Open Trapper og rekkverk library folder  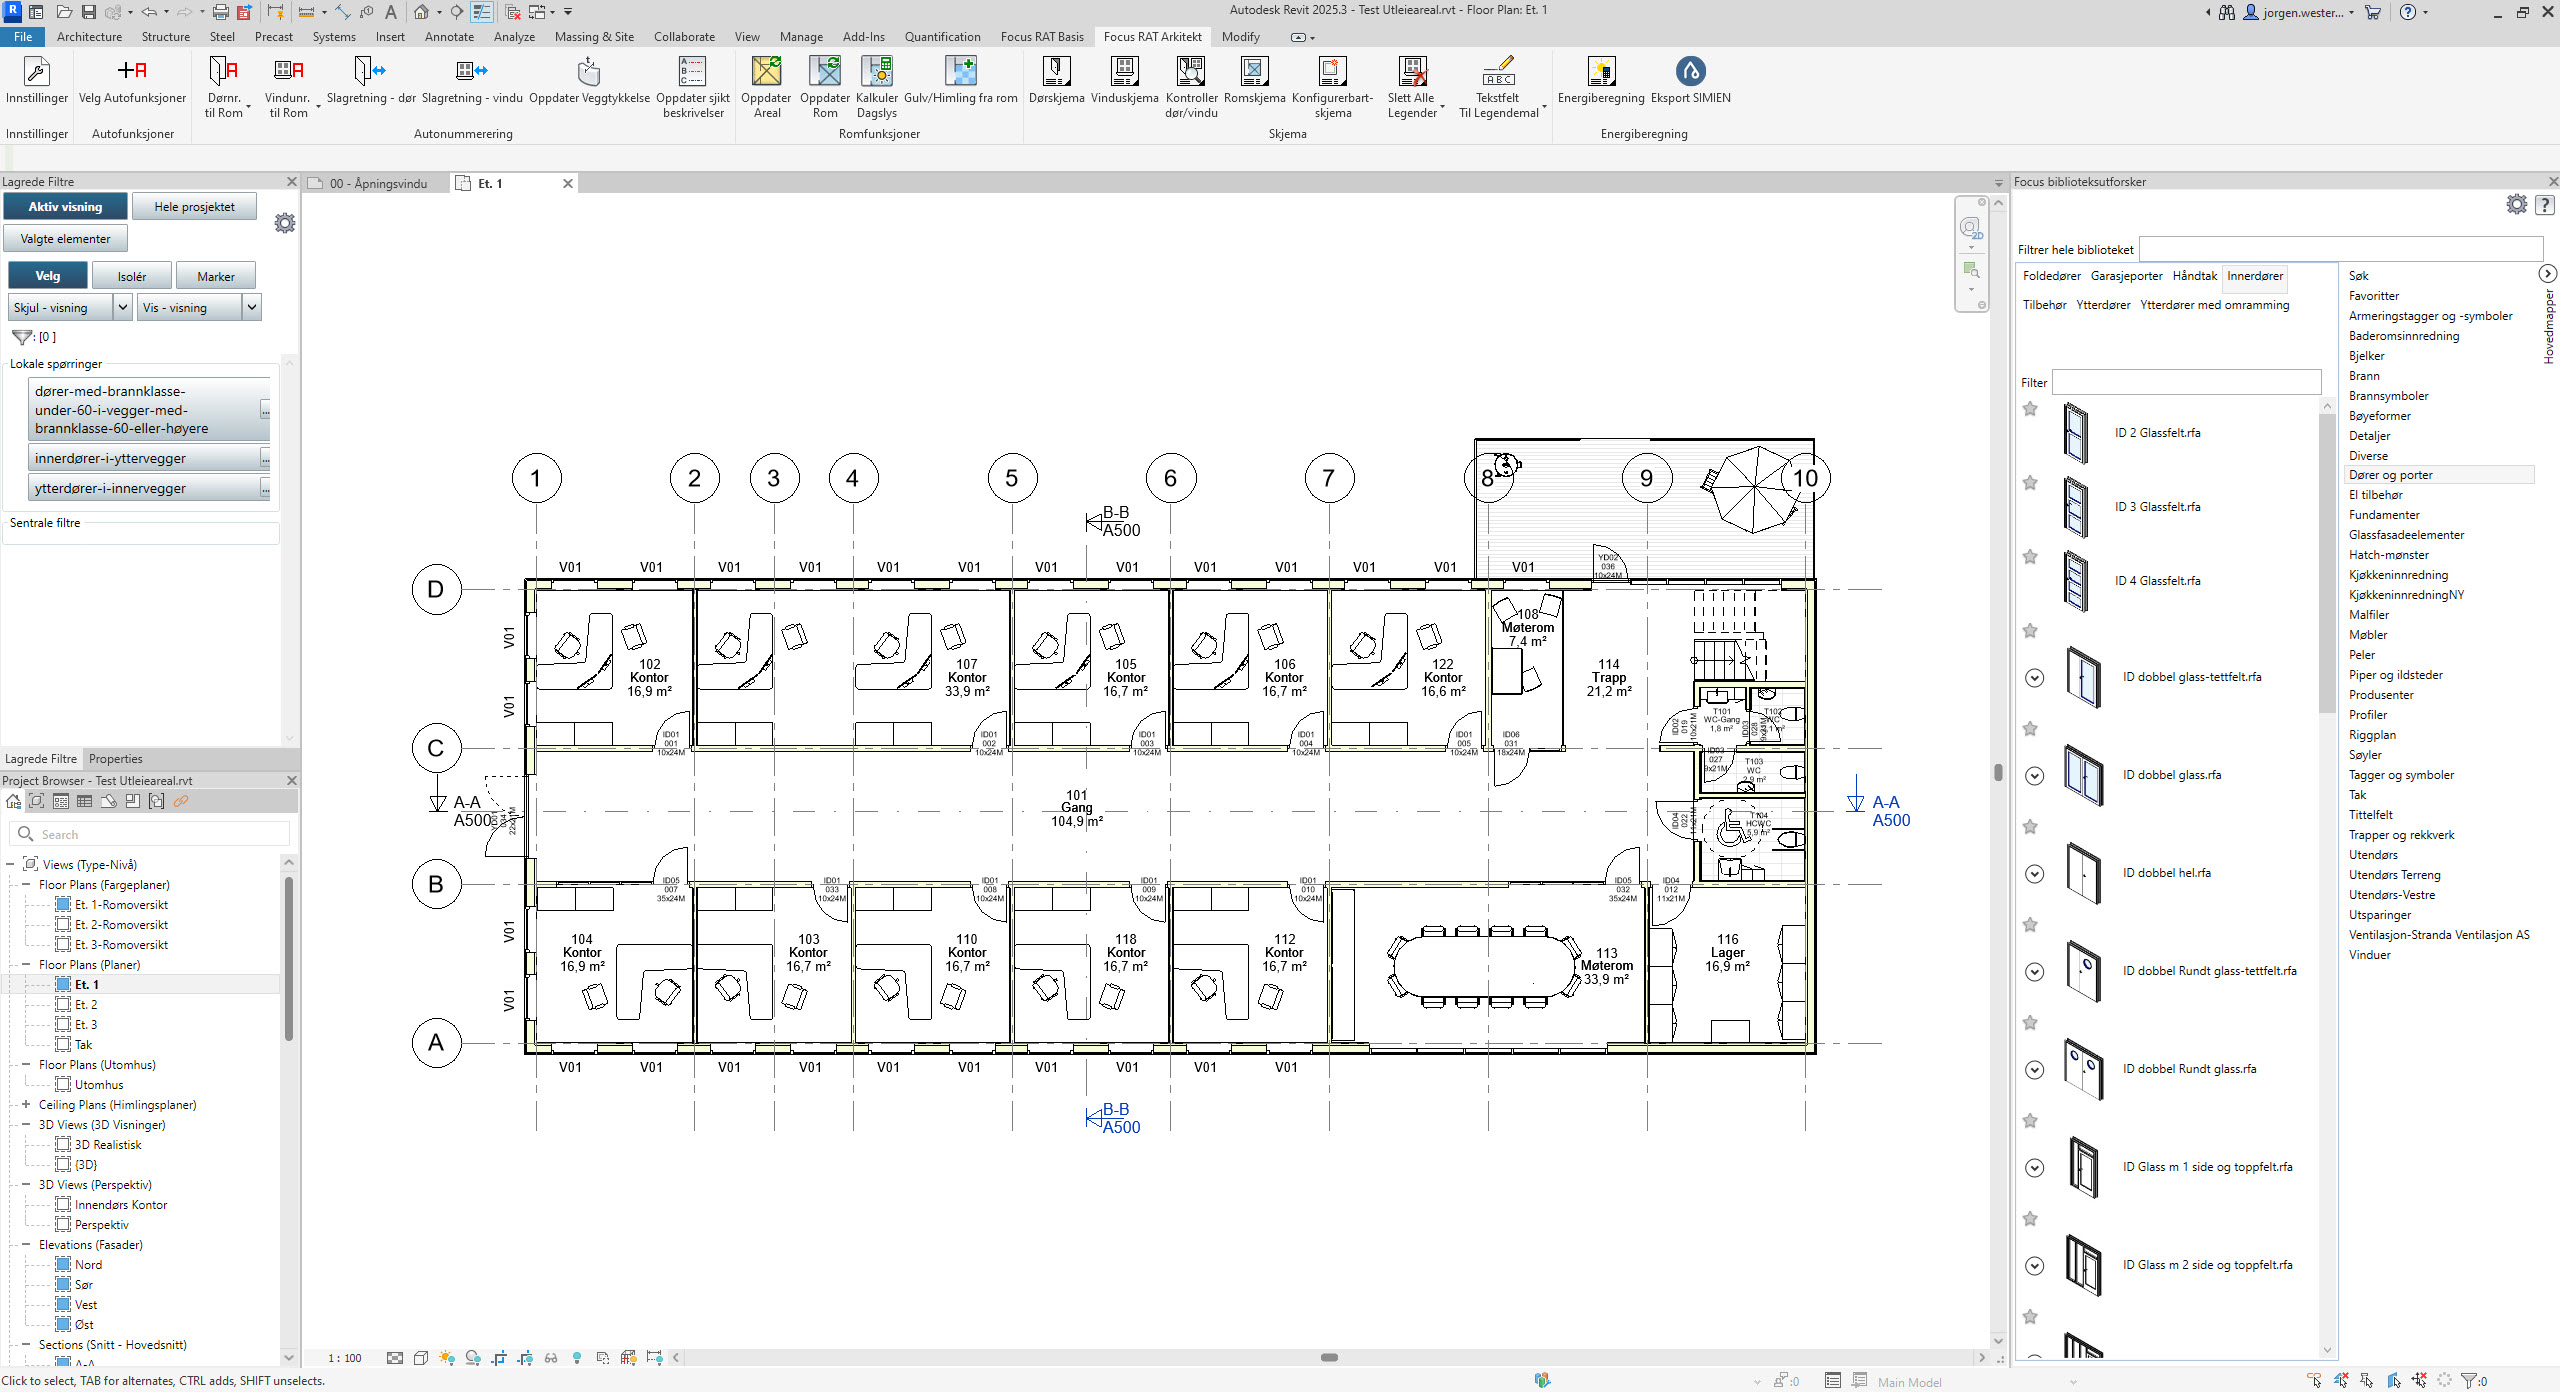click(2401, 834)
